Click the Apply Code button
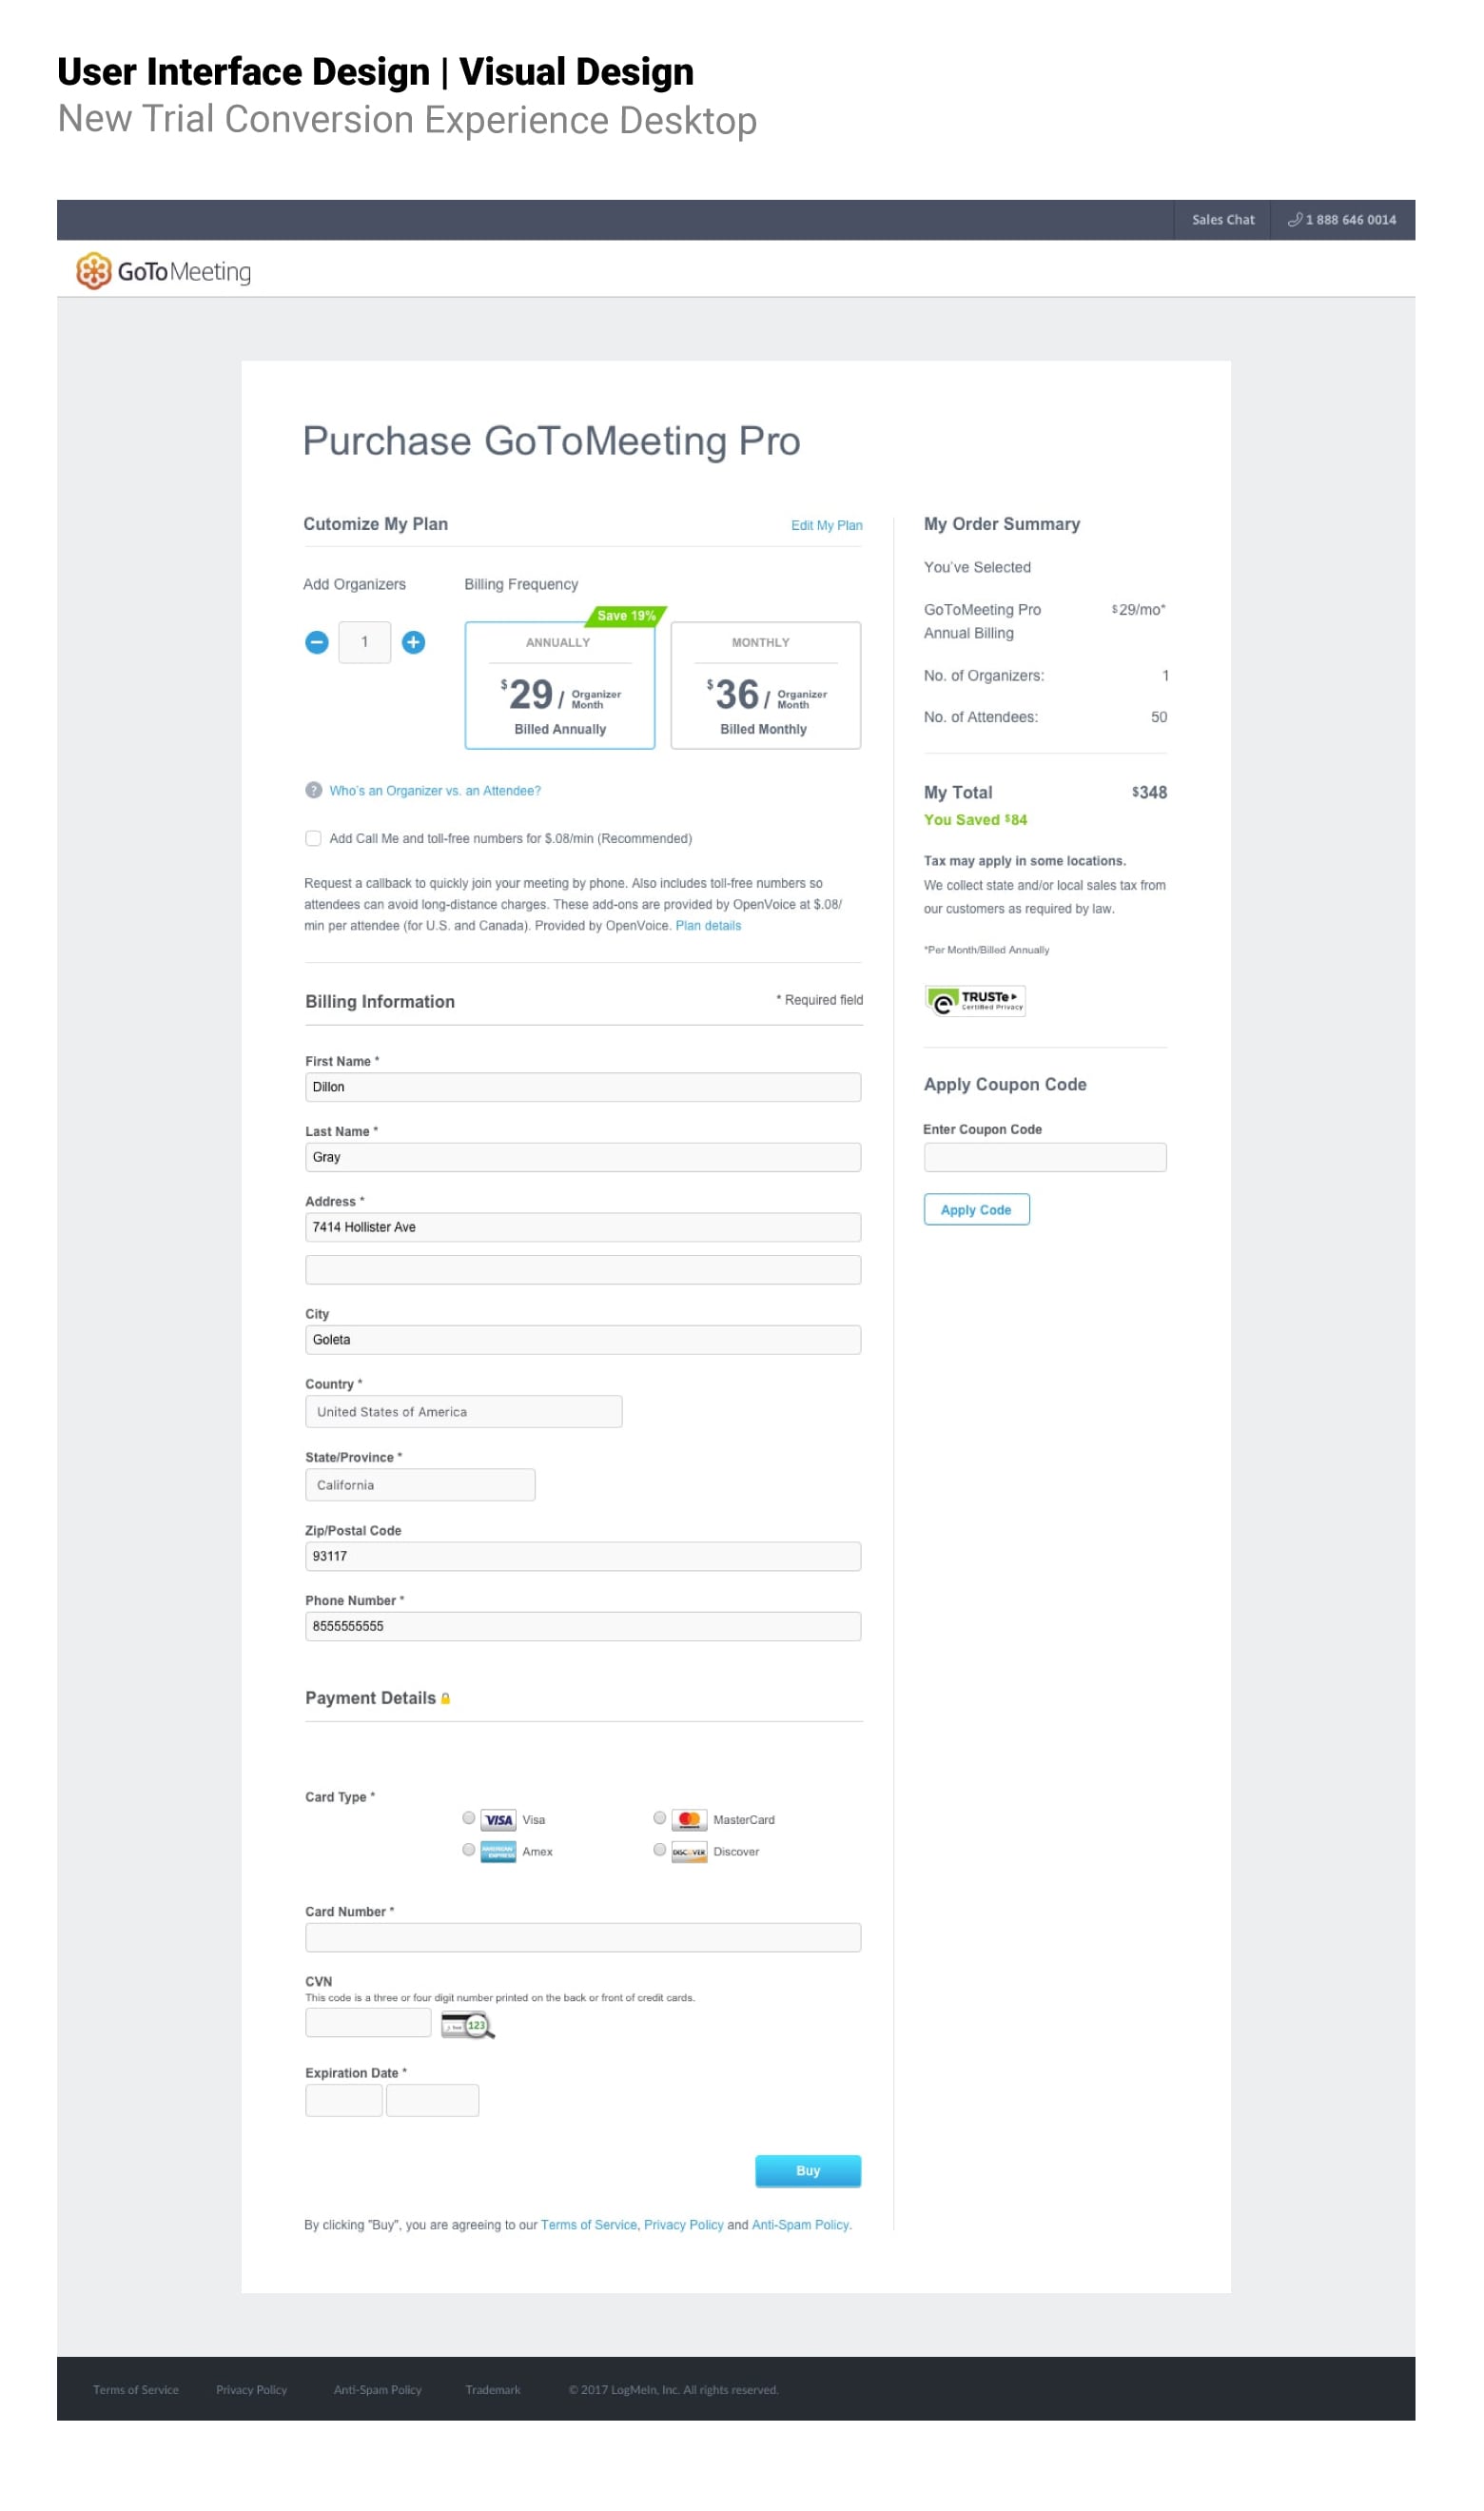Screen dimensions: 1484x2511 pyautogui.click(x=977, y=1210)
